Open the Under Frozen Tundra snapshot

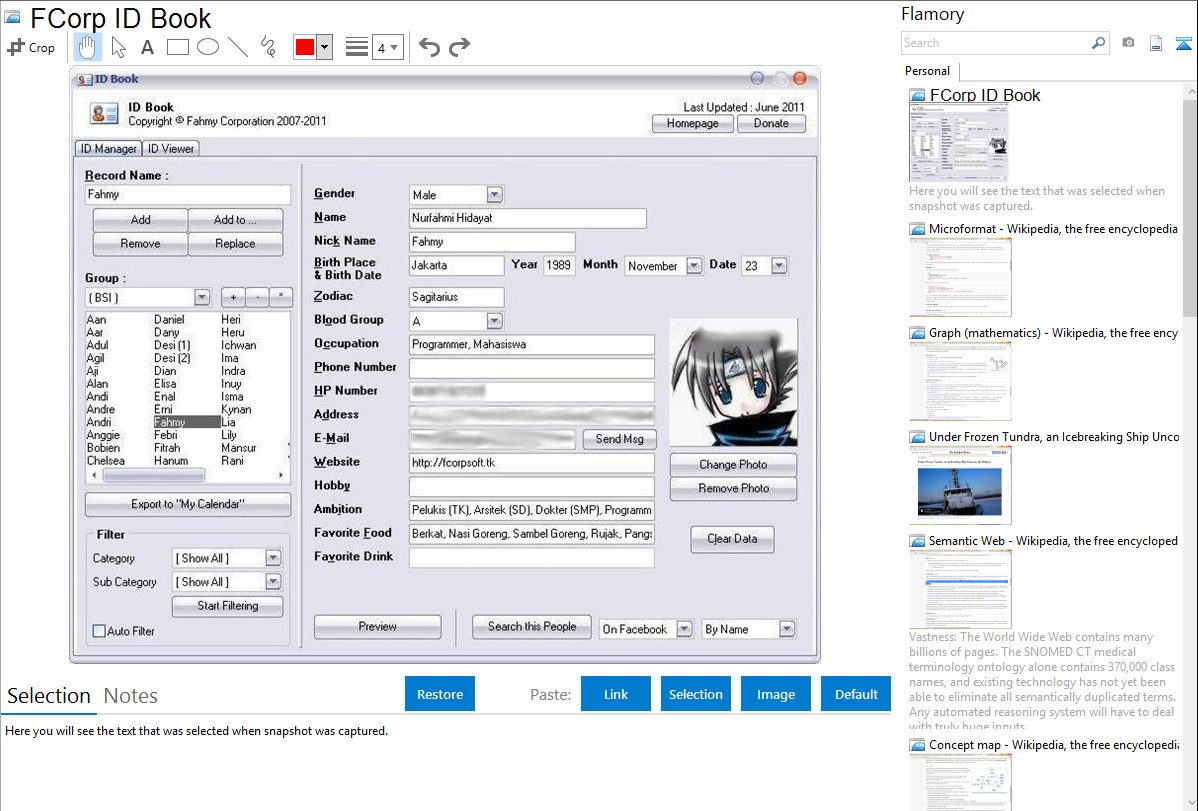pos(960,485)
